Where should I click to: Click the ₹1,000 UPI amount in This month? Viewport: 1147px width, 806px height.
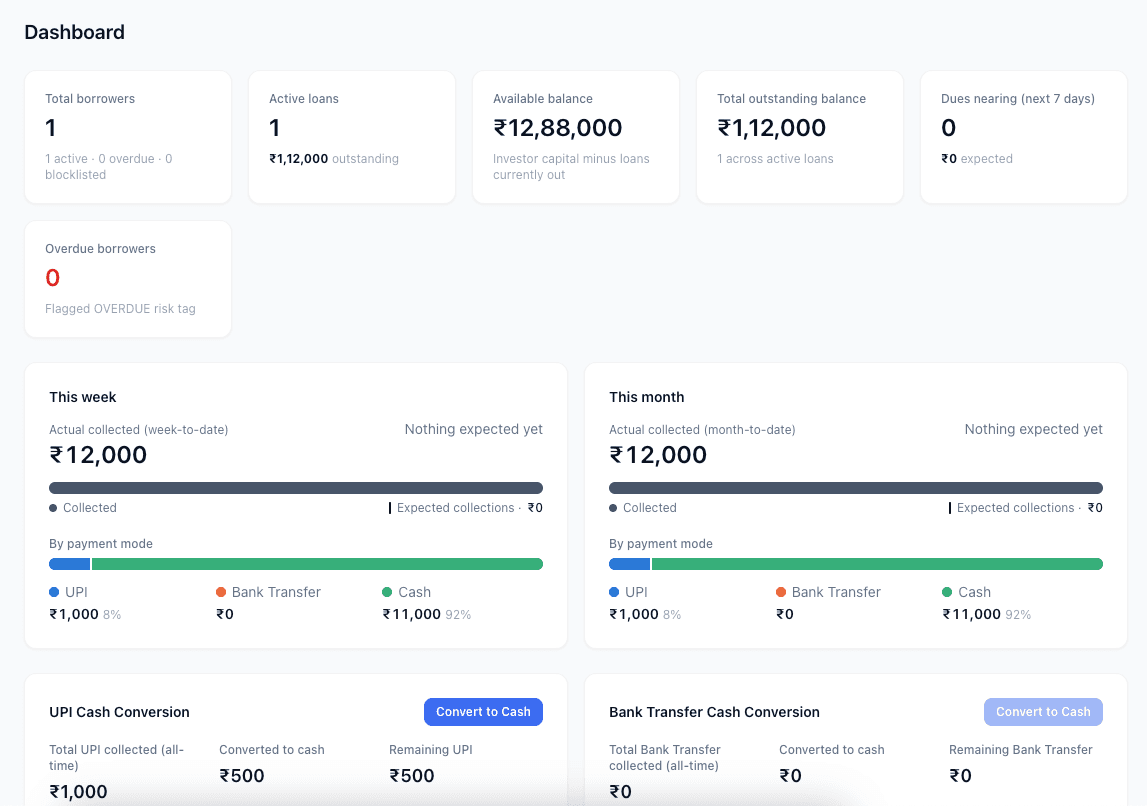pos(634,614)
